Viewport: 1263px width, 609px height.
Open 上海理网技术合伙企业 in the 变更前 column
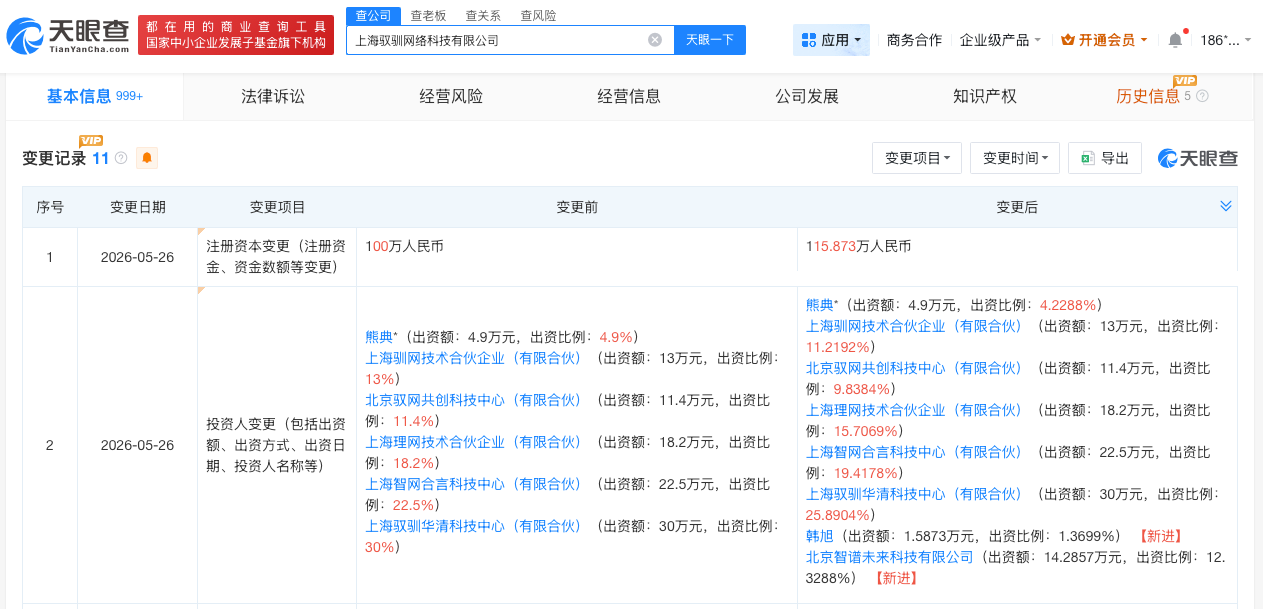[x=473, y=442]
